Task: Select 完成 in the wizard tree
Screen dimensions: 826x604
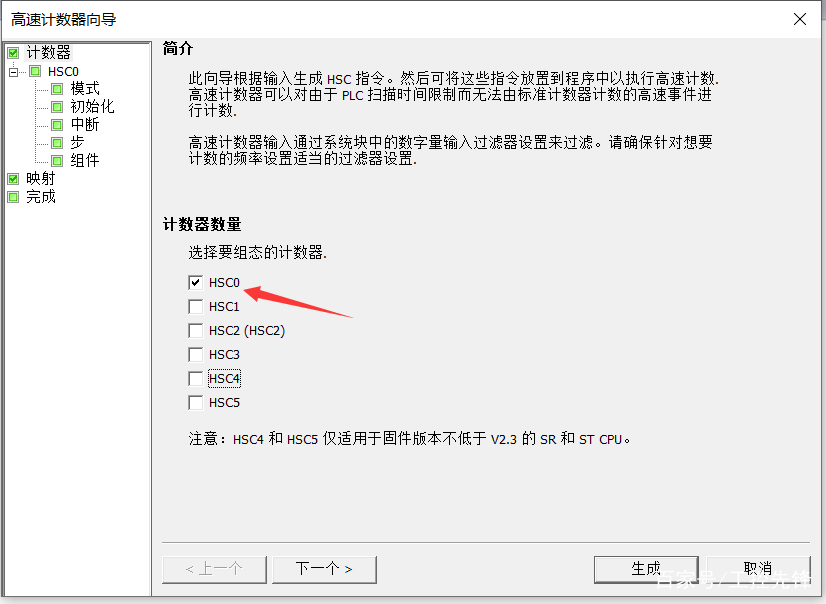Action: coord(41,197)
